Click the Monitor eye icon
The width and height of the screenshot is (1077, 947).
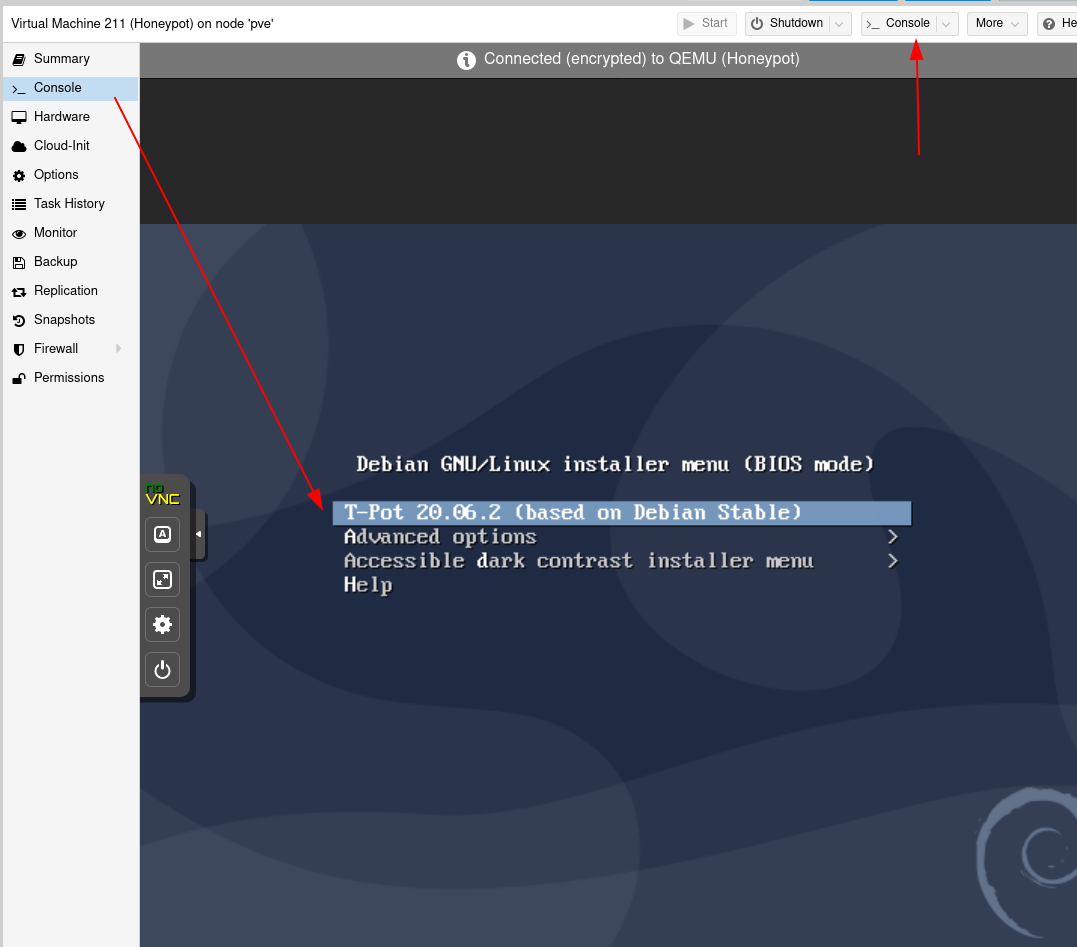[19, 233]
